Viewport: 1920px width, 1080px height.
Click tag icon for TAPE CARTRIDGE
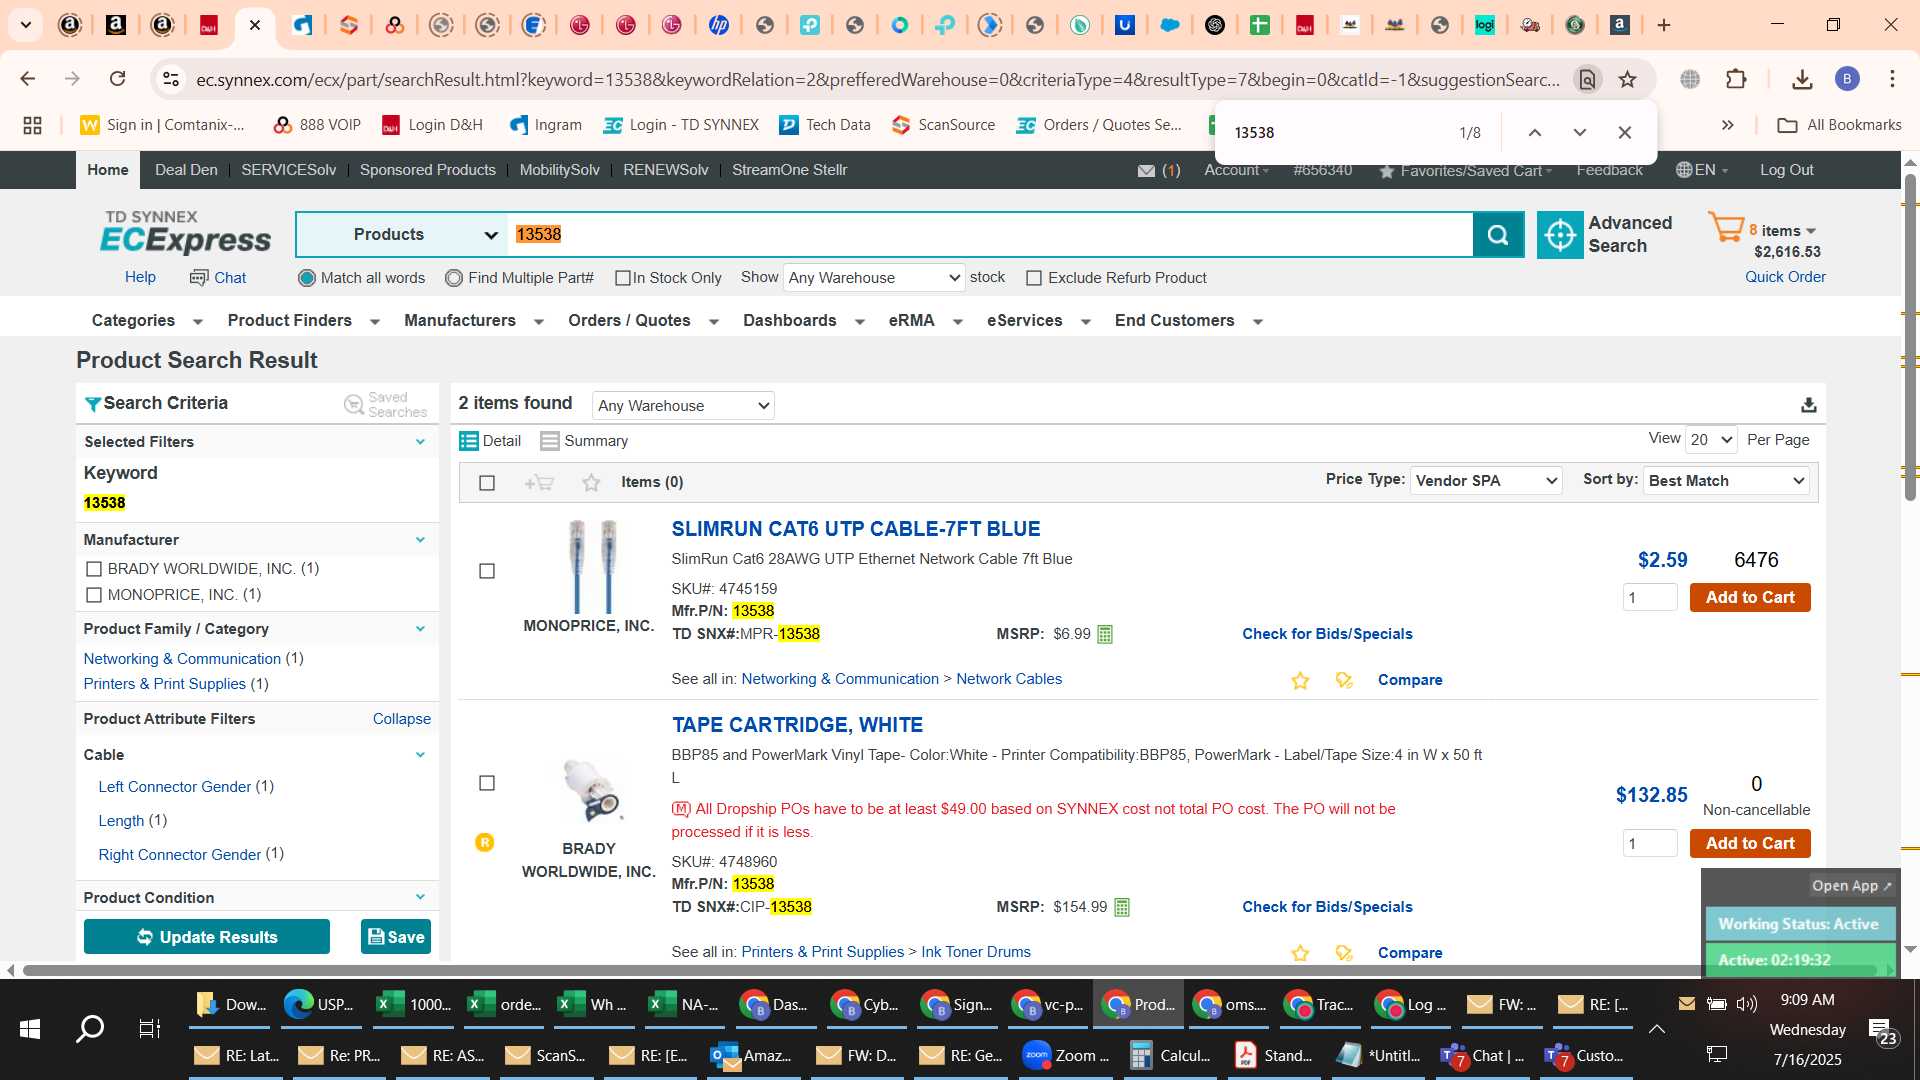pos(1344,953)
